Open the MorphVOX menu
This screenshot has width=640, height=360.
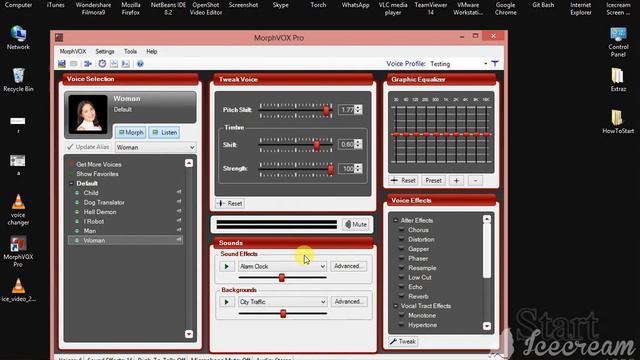point(73,51)
